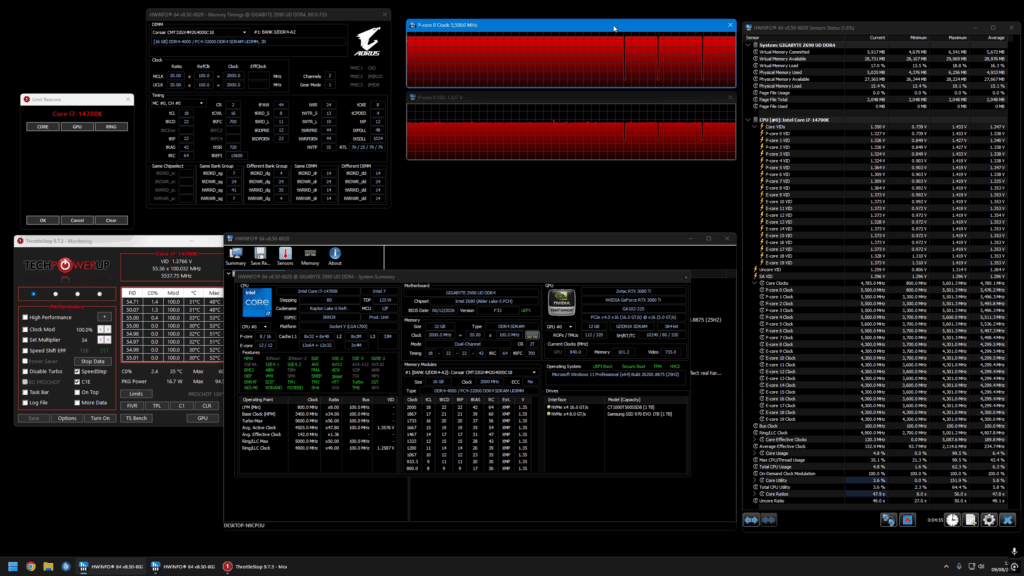The image size is (1024, 576).
Task: Click RING tab in Limit Reasons window
Action: [111, 127]
